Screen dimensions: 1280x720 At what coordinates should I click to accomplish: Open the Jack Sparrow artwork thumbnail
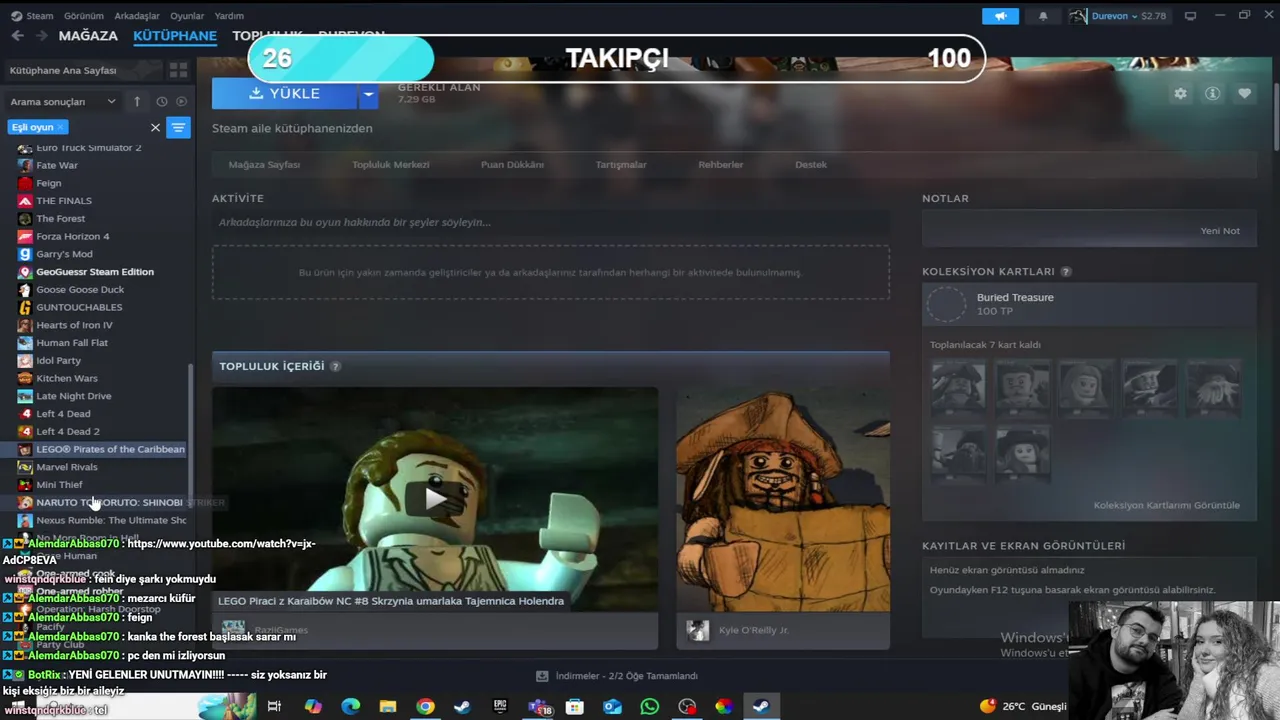coord(783,499)
